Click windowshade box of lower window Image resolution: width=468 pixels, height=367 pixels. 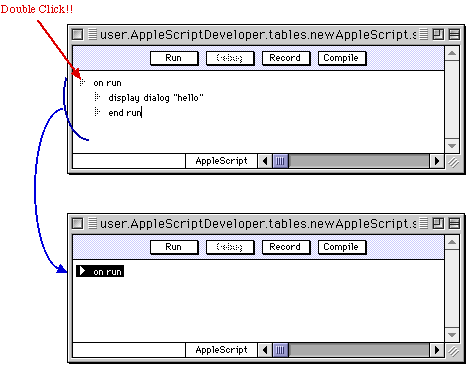(x=454, y=223)
